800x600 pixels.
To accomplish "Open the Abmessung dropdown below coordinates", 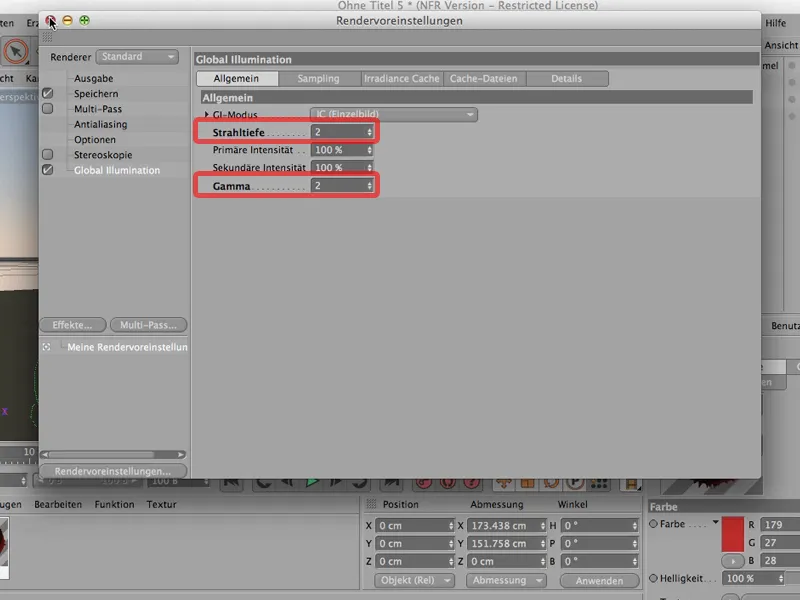I will [x=506, y=581].
